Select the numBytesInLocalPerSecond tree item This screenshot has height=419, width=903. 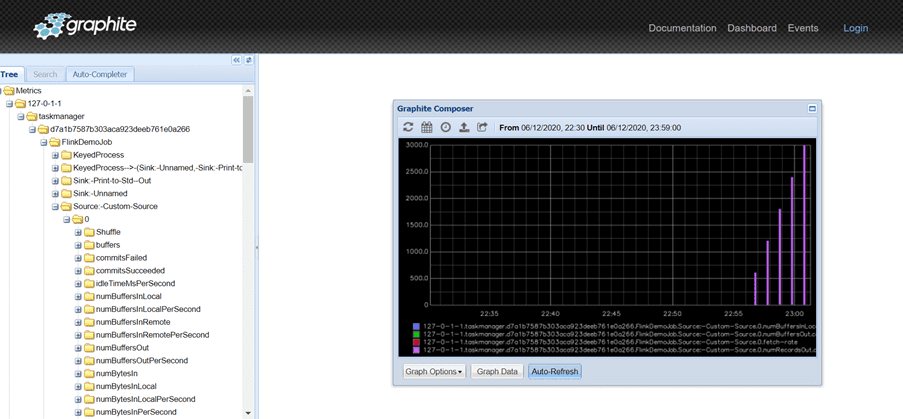click(x=146, y=399)
